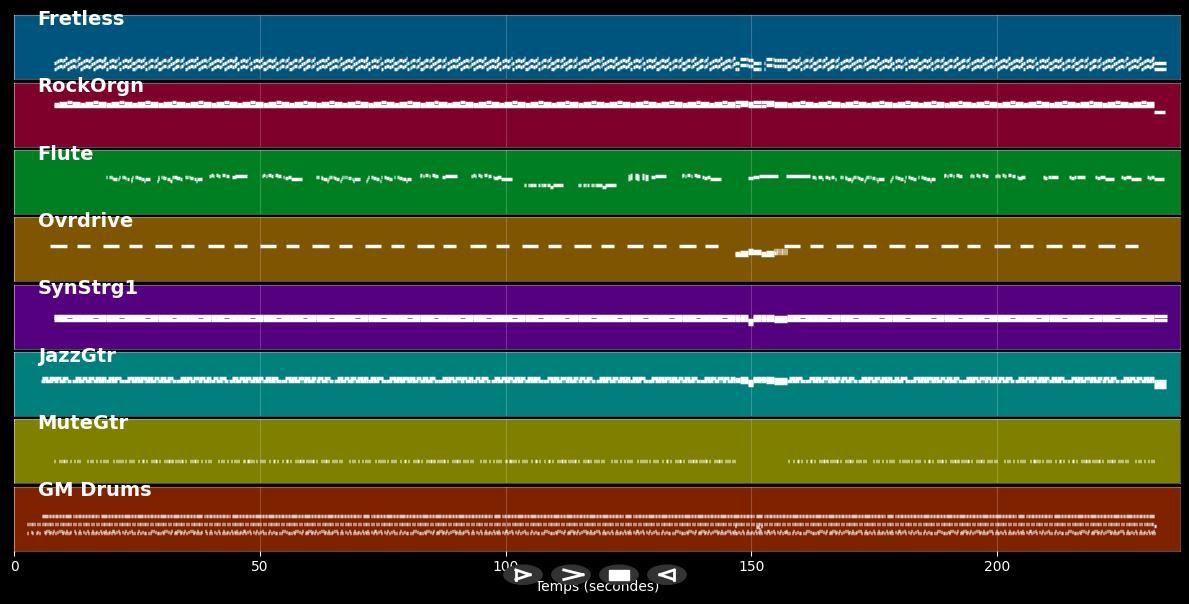This screenshot has height=604, width=1189.
Task: Click the 50 seconds timeline mark
Action: click(260, 566)
